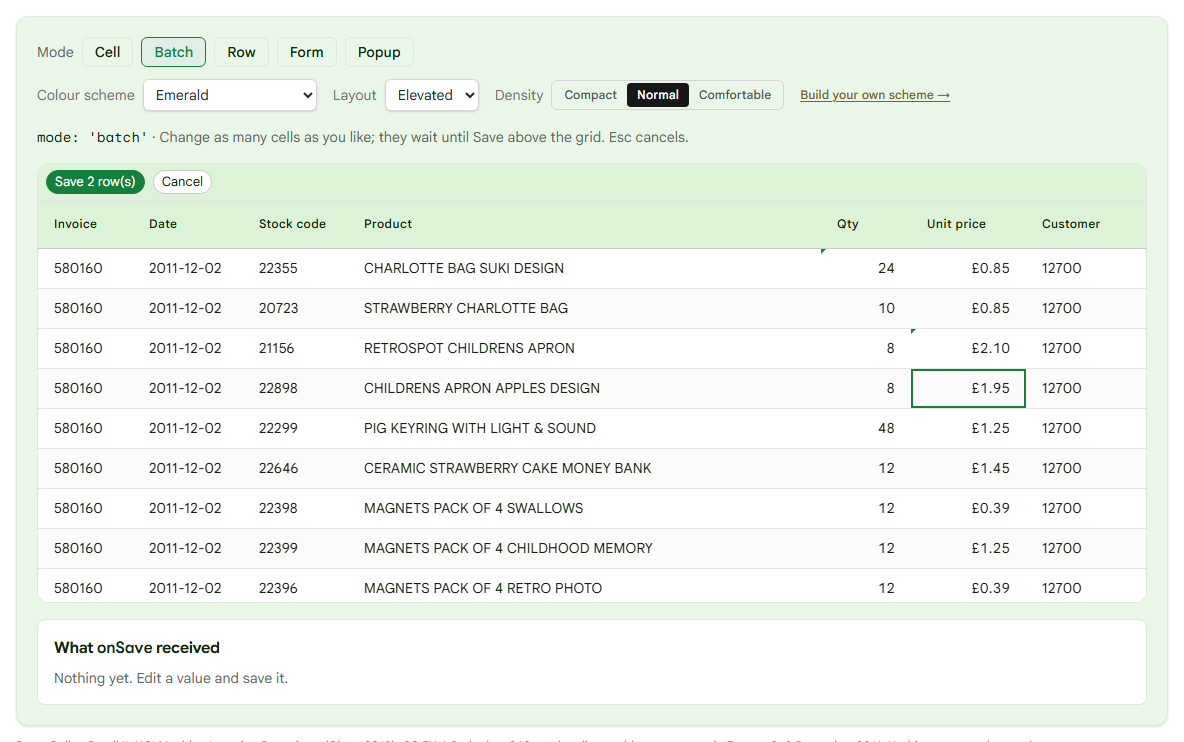Screen dimensions: 1184x742
Task: Open Build your own scheme link
Action: coord(874,95)
